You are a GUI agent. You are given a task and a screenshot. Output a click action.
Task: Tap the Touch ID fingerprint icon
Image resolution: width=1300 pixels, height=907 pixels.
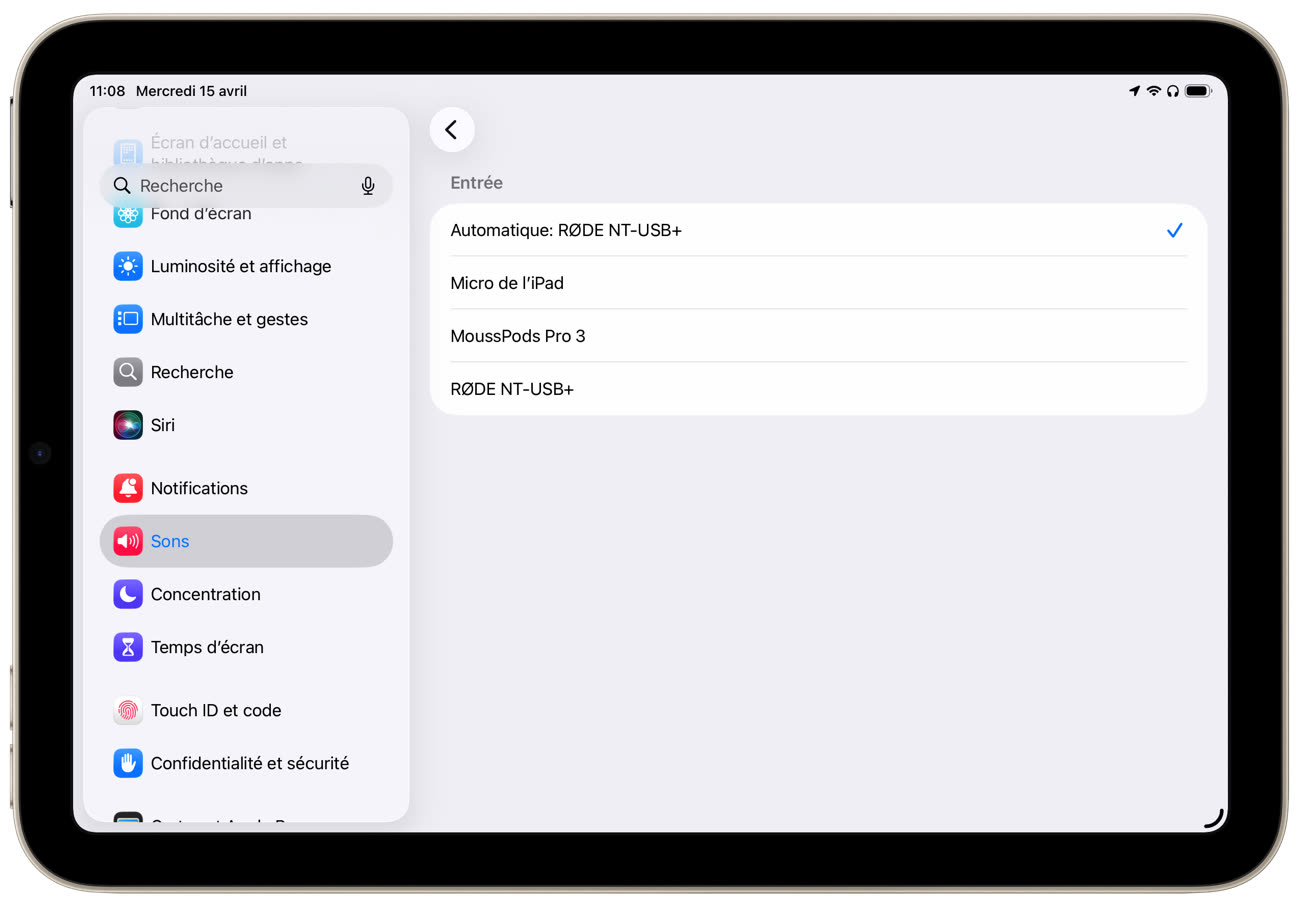[128, 710]
